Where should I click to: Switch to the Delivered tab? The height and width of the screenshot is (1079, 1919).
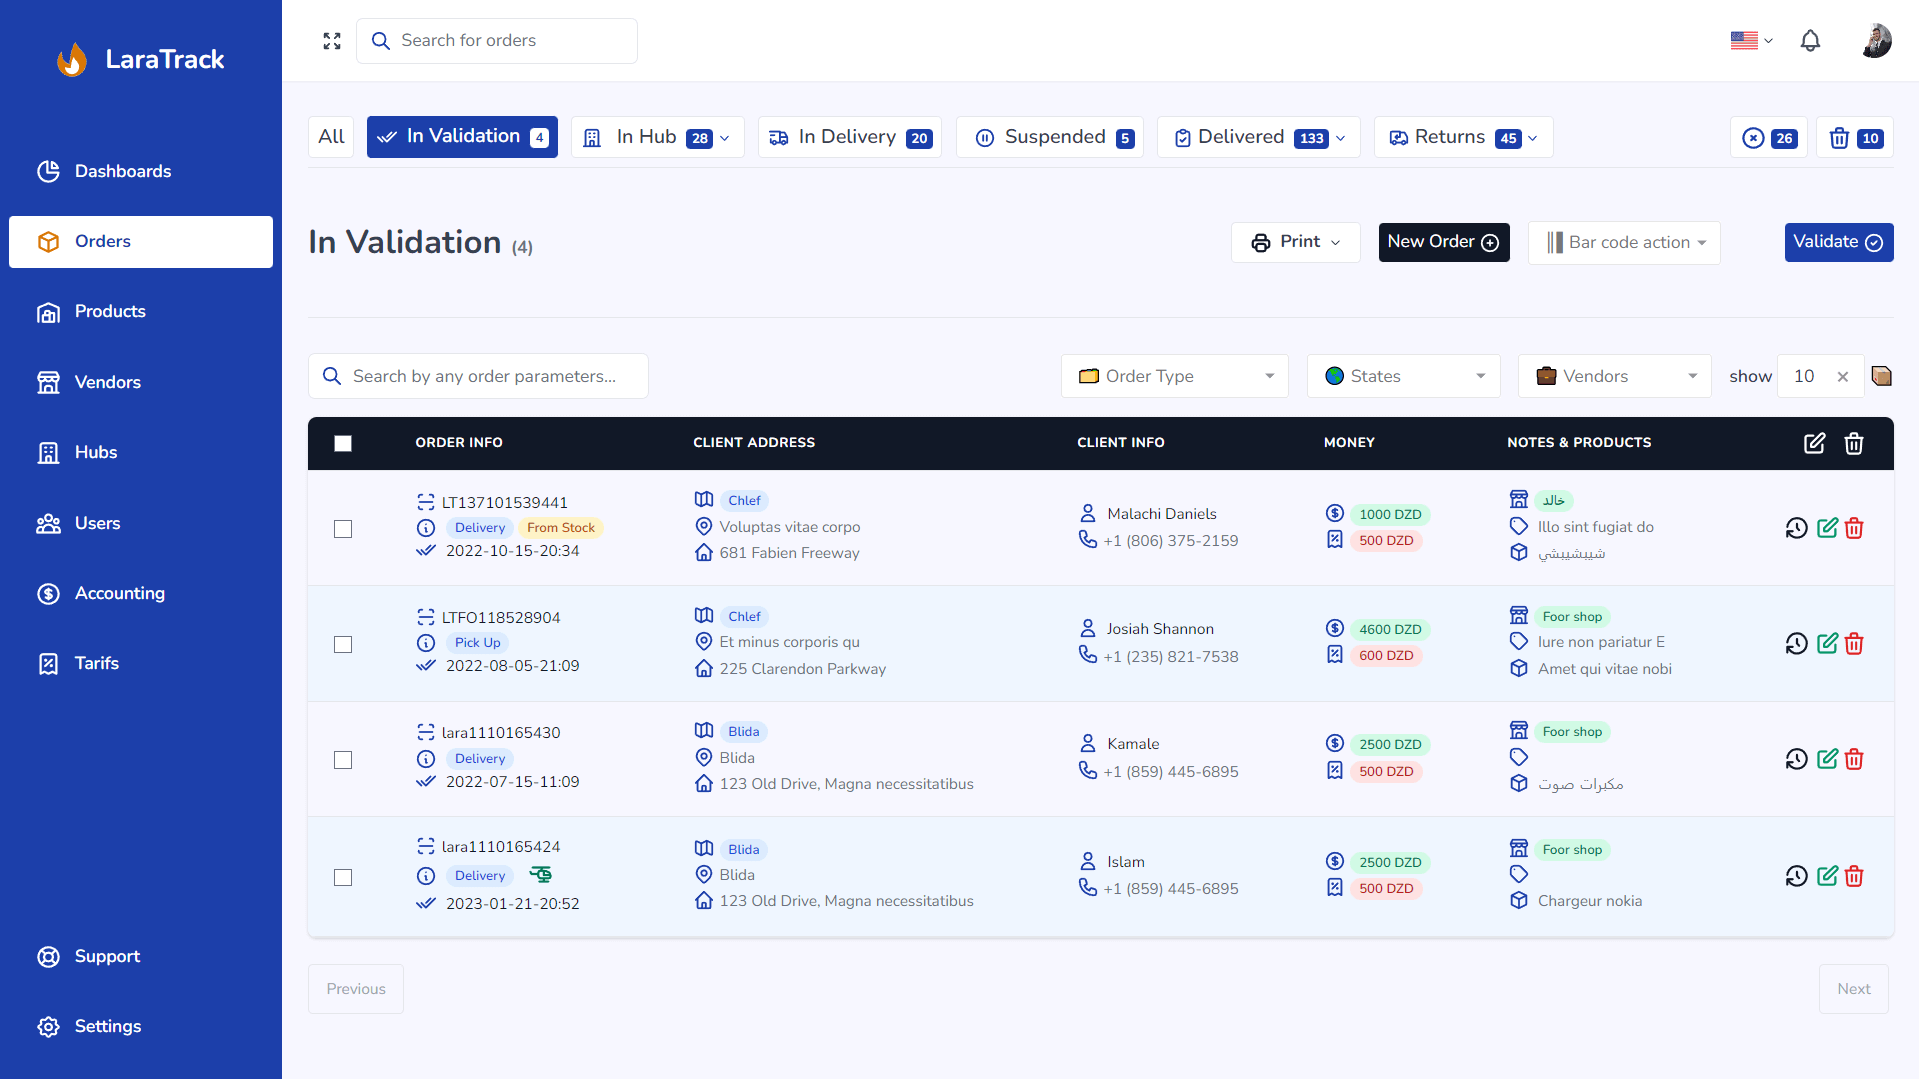coord(1258,137)
